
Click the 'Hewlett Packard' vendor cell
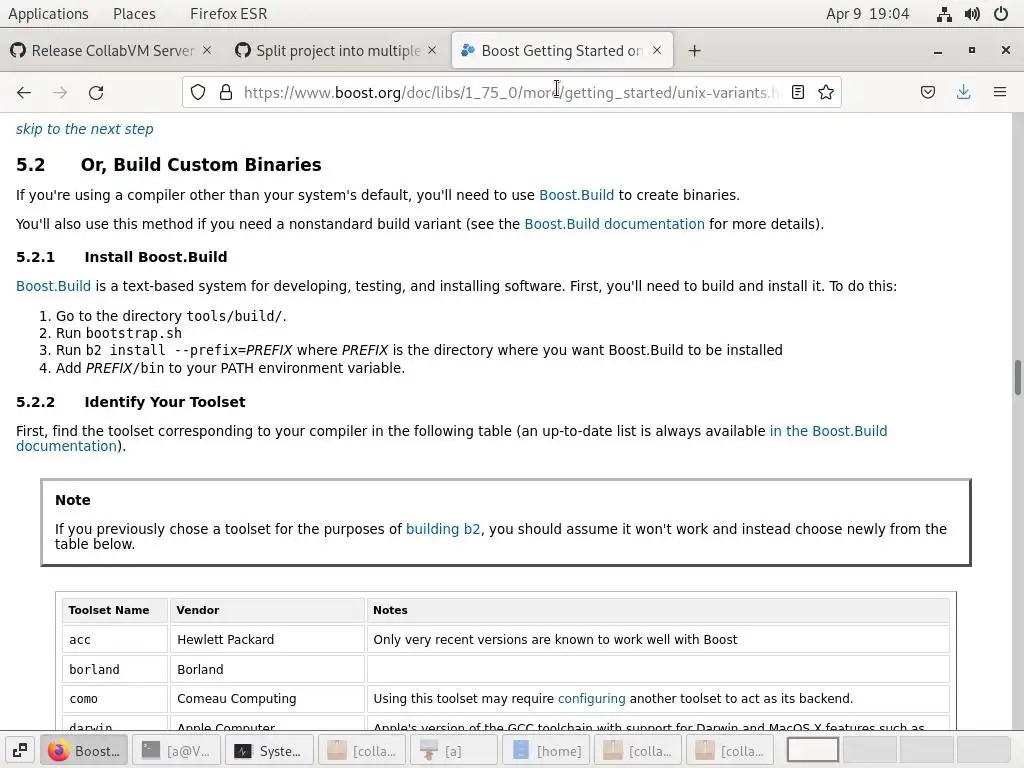[x=267, y=639]
